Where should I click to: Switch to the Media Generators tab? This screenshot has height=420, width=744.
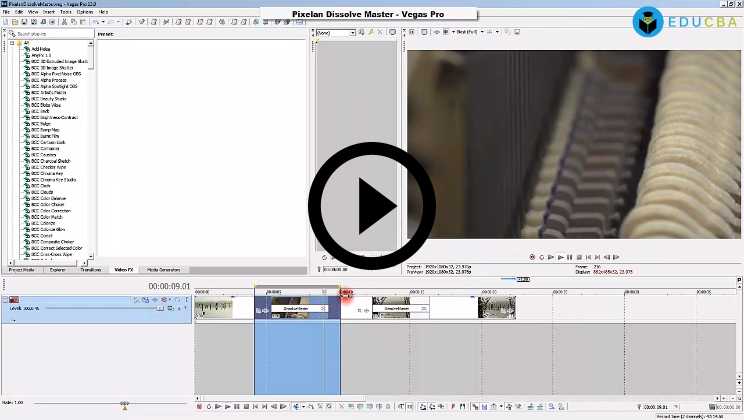pos(163,270)
